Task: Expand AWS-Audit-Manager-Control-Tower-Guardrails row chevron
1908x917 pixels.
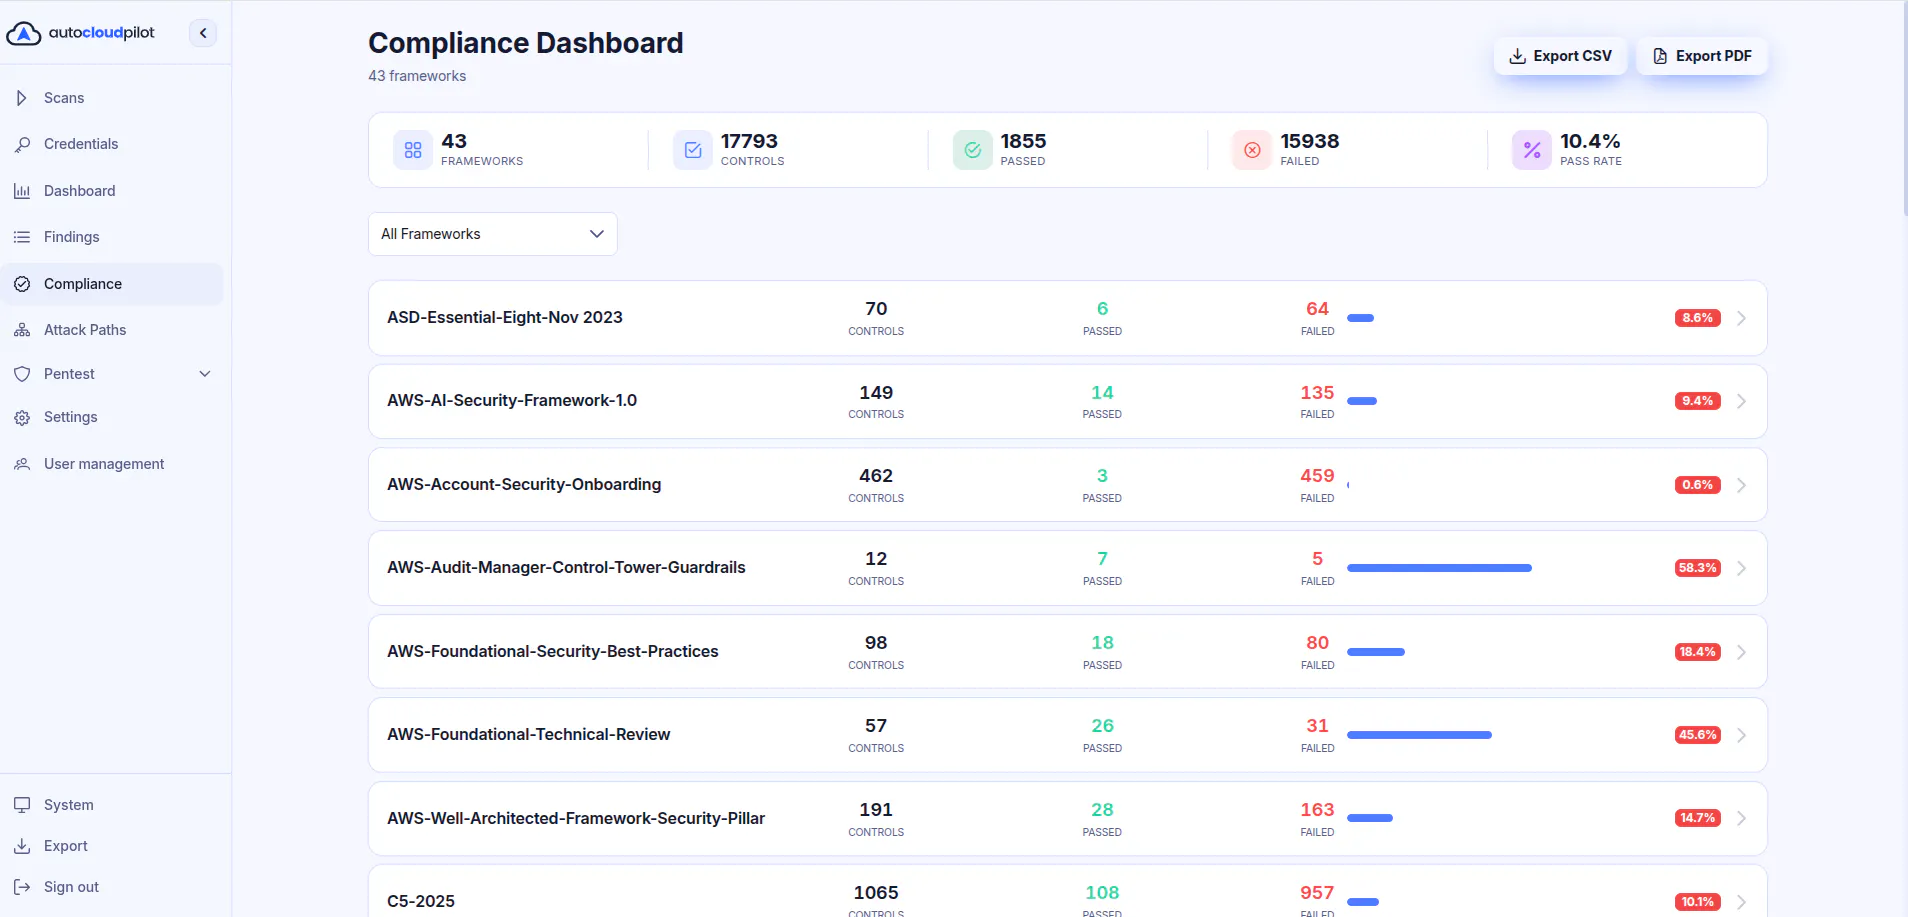Action: pyautogui.click(x=1741, y=568)
